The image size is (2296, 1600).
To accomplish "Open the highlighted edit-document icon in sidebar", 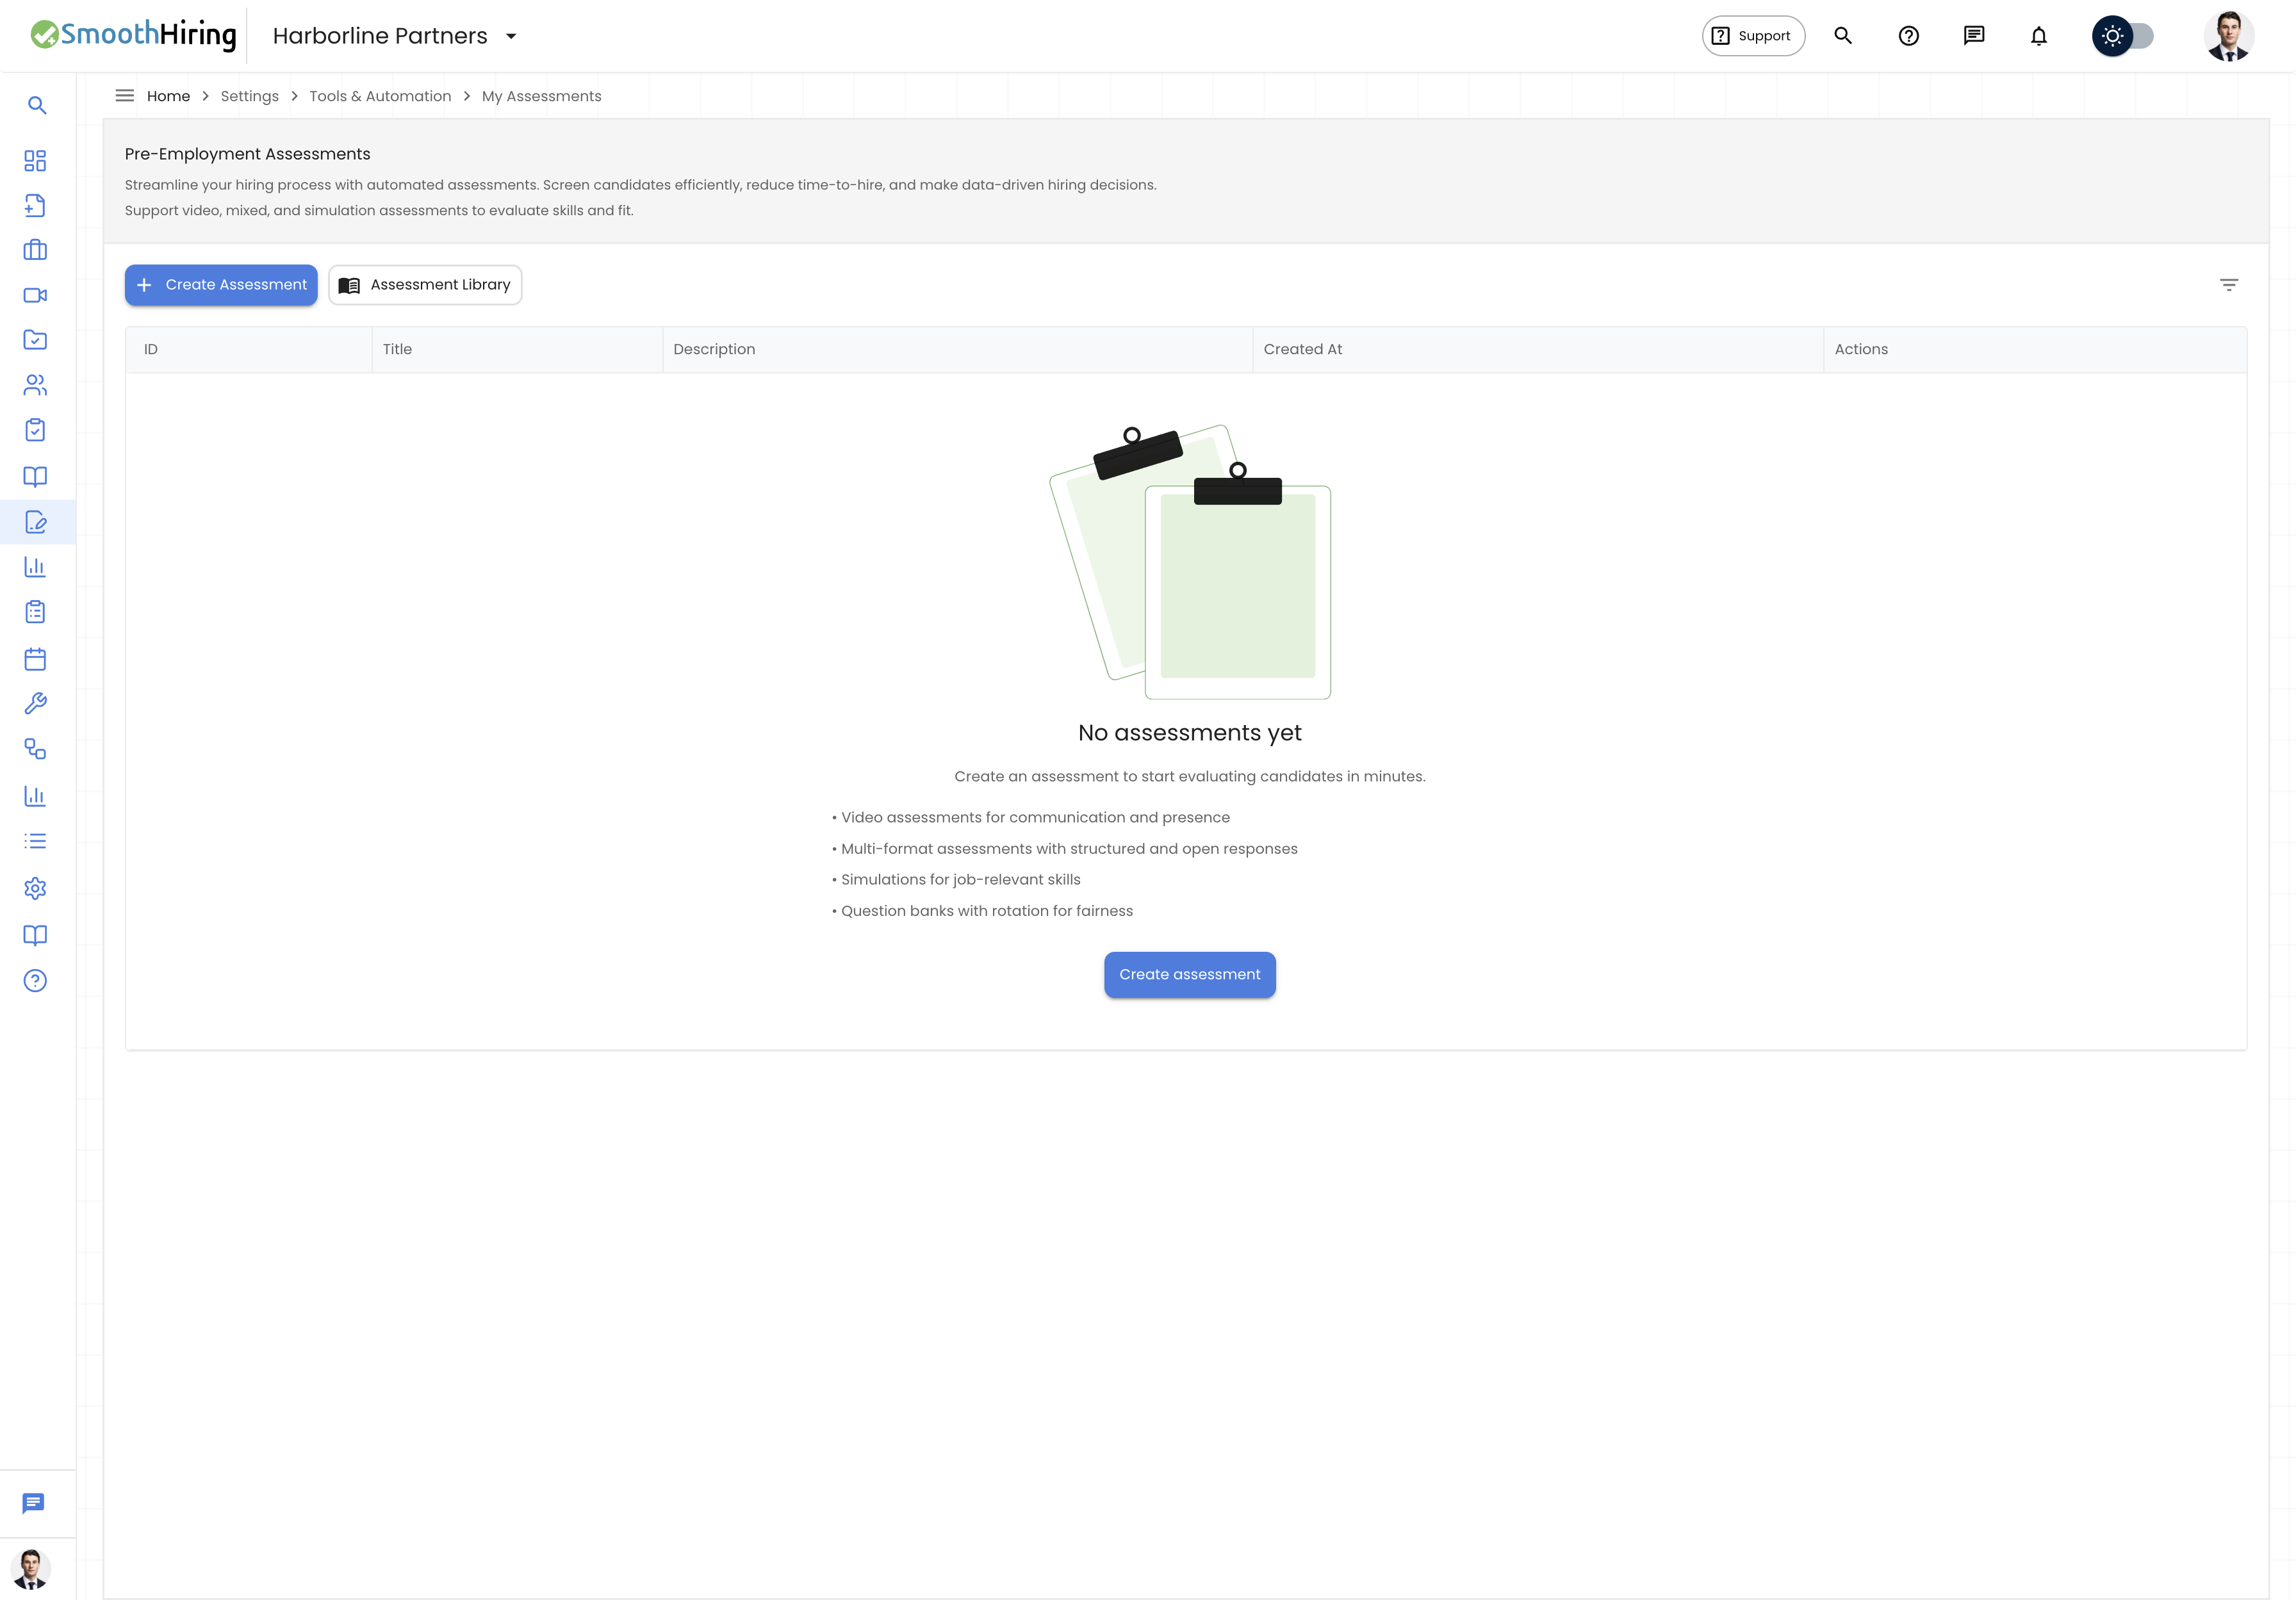I will 35,522.
